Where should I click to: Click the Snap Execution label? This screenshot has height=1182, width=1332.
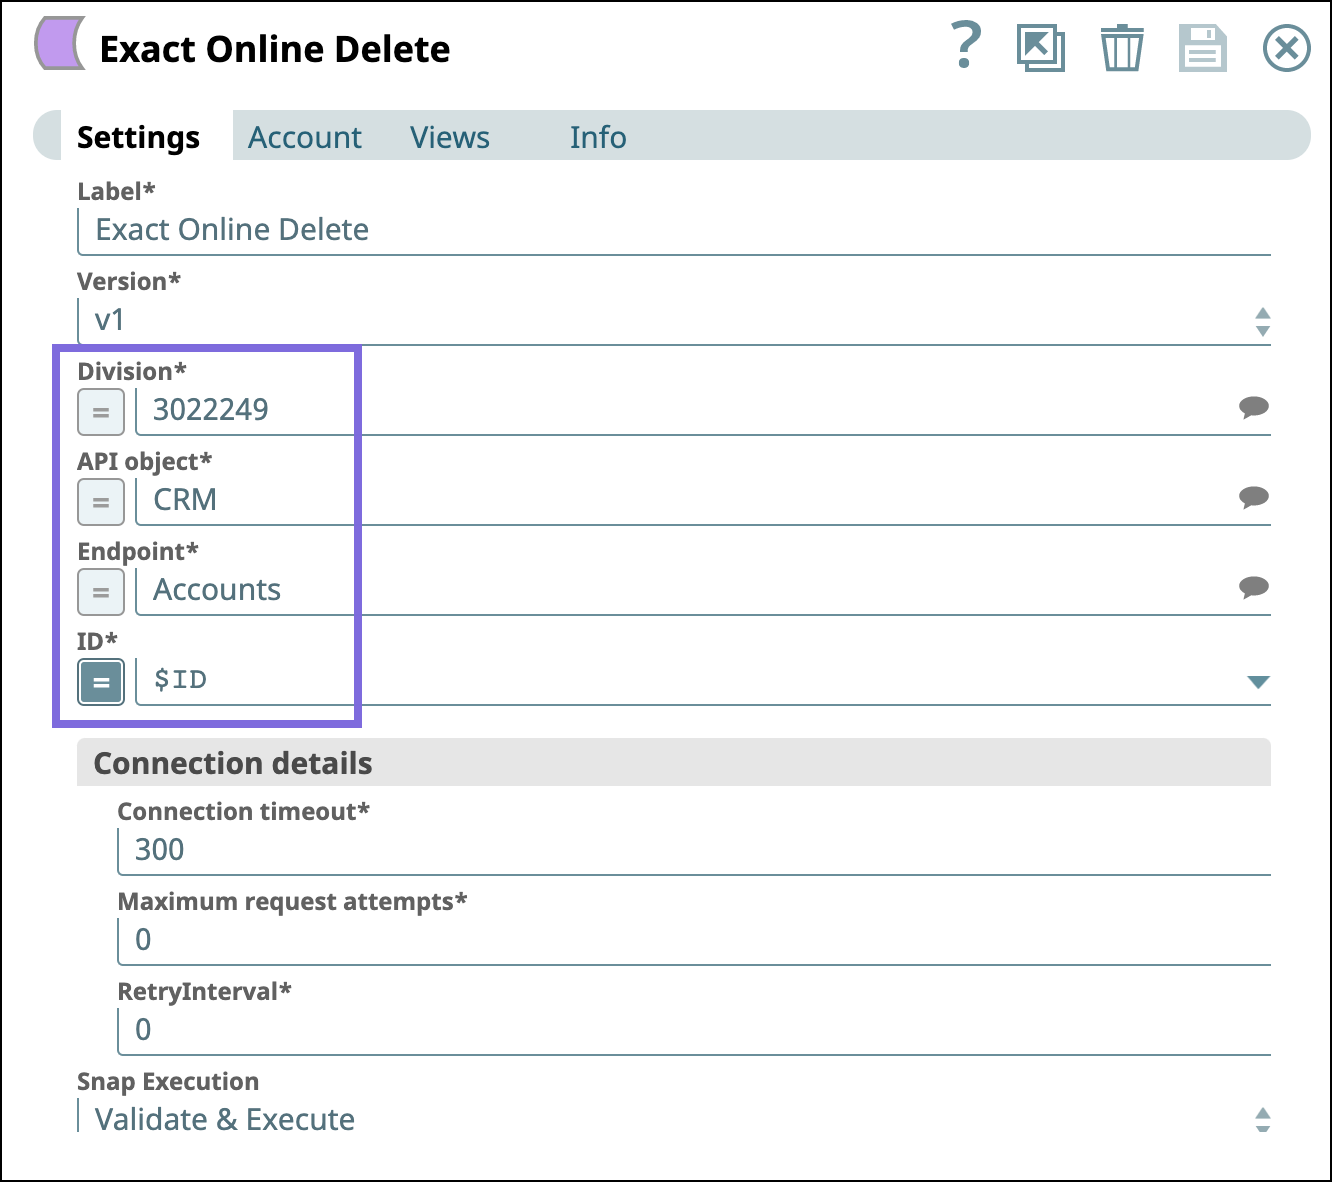click(168, 1081)
